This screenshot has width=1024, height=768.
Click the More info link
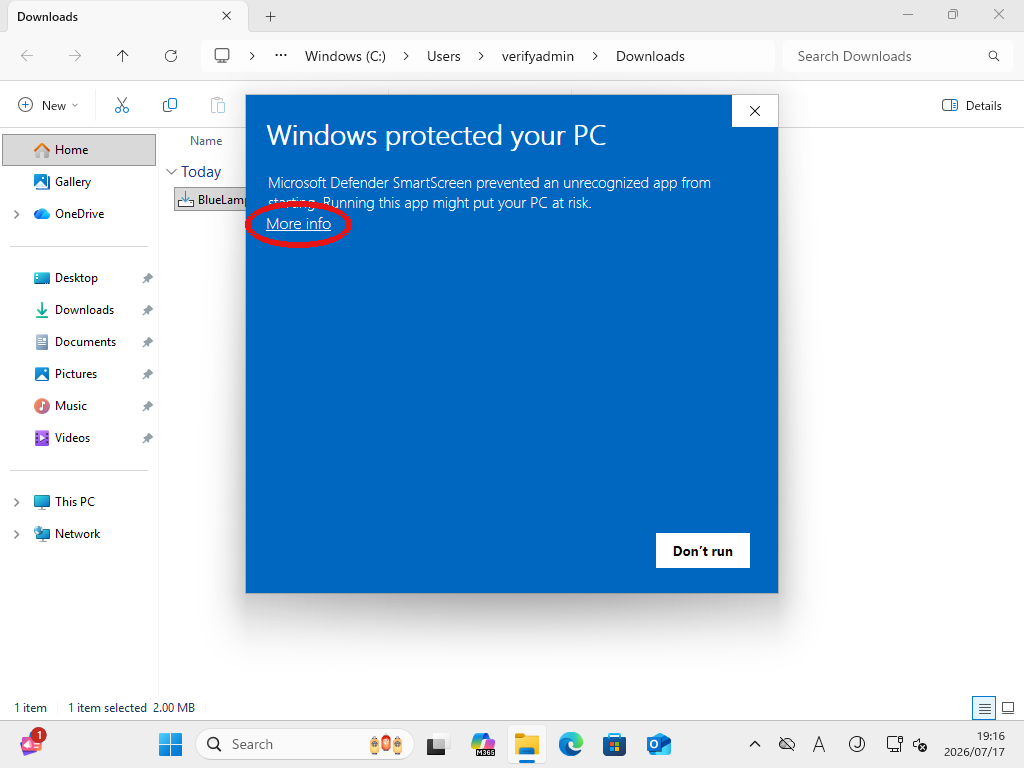tap(298, 224)
